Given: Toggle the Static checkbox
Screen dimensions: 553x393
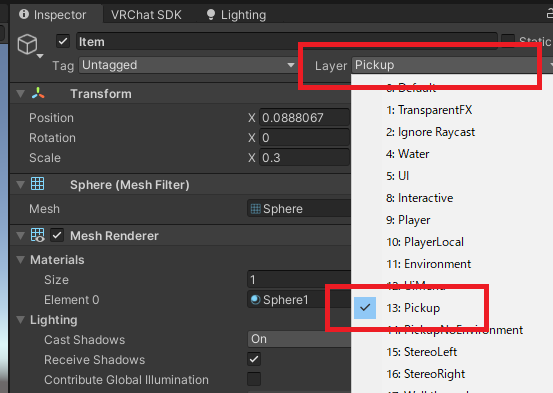Looking at the screenshot, I should (x=508, y=41).
